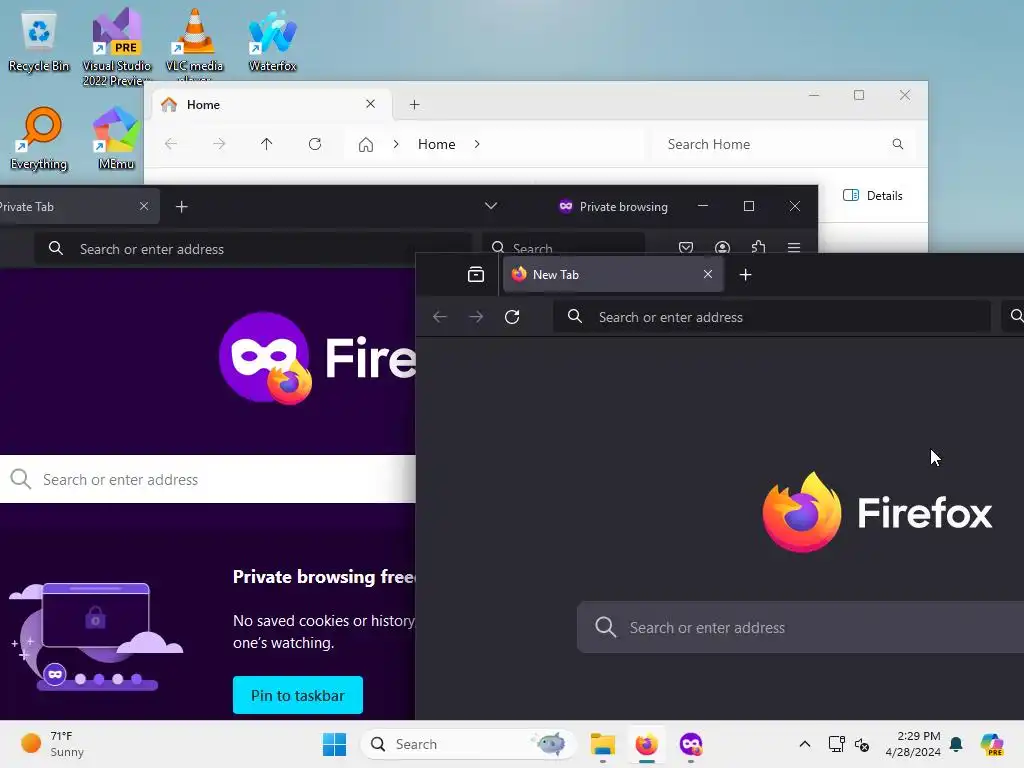This screenshot has height=768, width=1024.
Task: Launch the Waterfox desktop shortcut
Action: pos(272,41)
